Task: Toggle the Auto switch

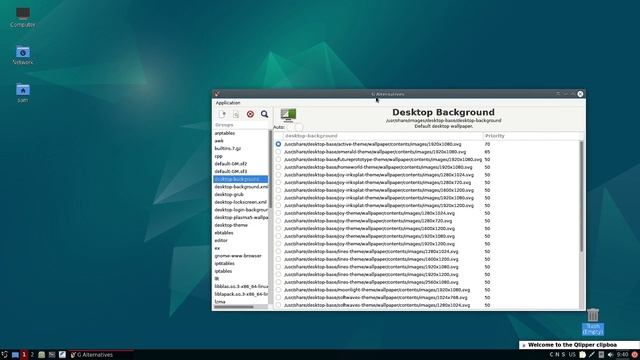Action: tap(294, 127)
